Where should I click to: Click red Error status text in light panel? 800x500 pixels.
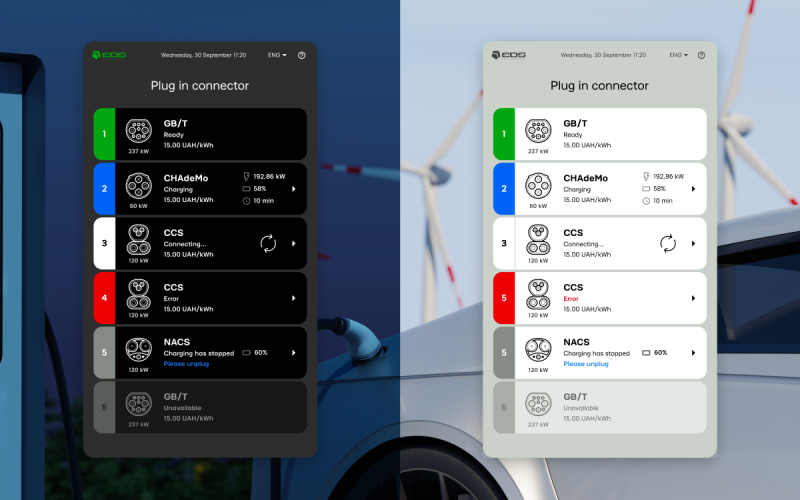[x=570, y=299]
